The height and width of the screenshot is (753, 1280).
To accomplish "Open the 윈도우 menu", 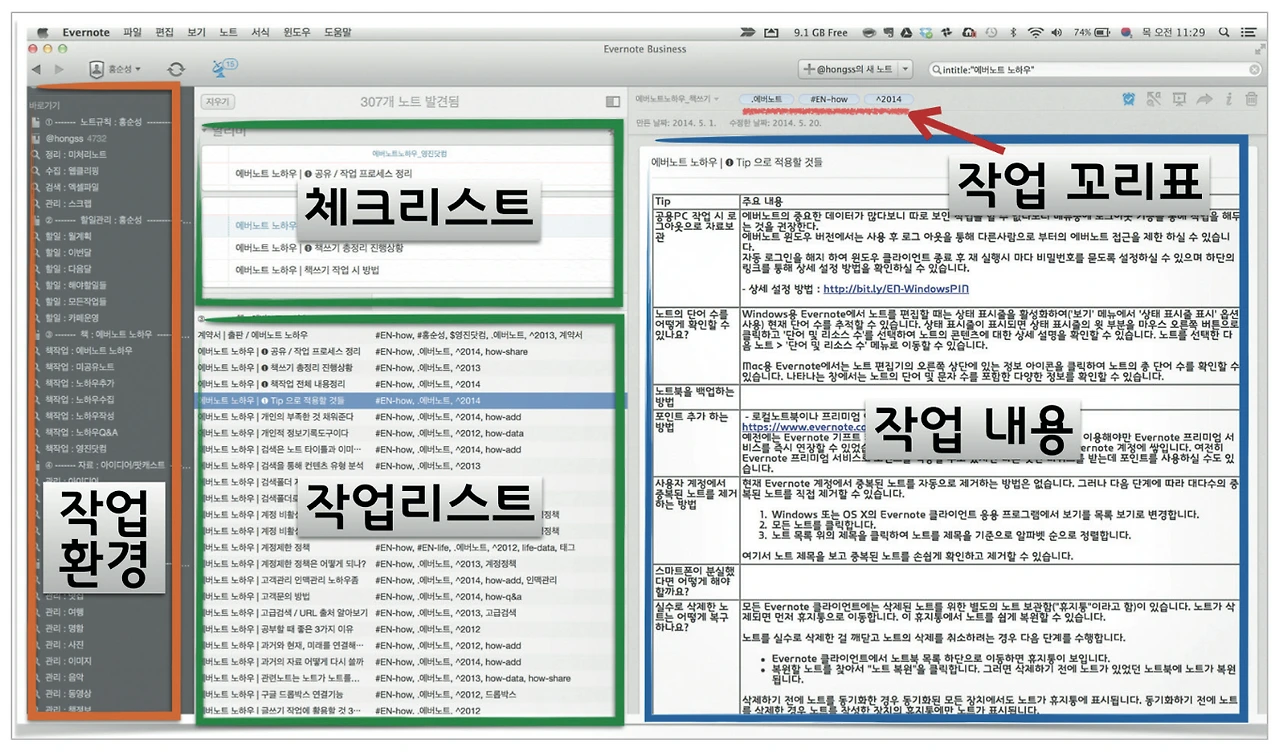I will pyautogui.click(x=297, y=32).
